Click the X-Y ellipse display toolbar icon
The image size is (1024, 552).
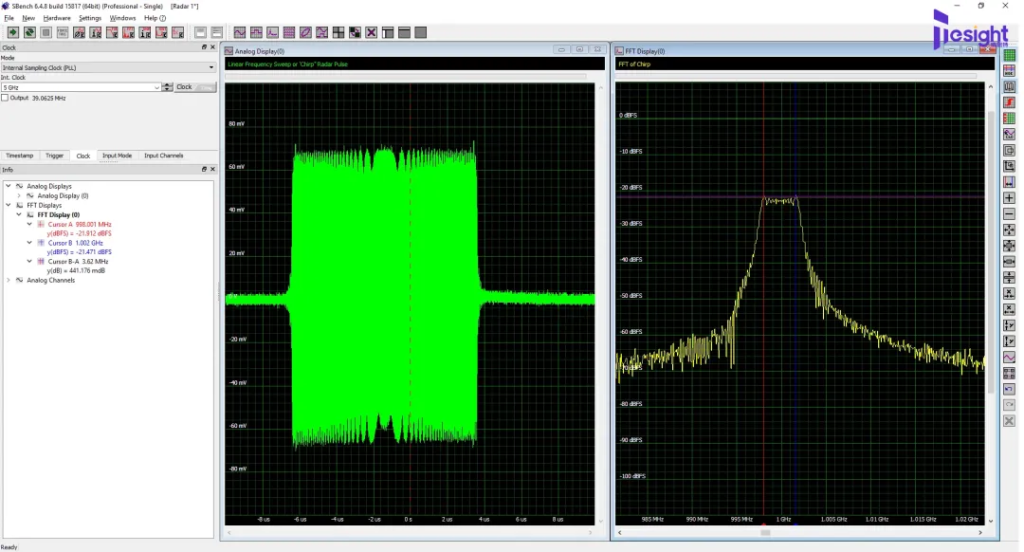click(306, 33)
